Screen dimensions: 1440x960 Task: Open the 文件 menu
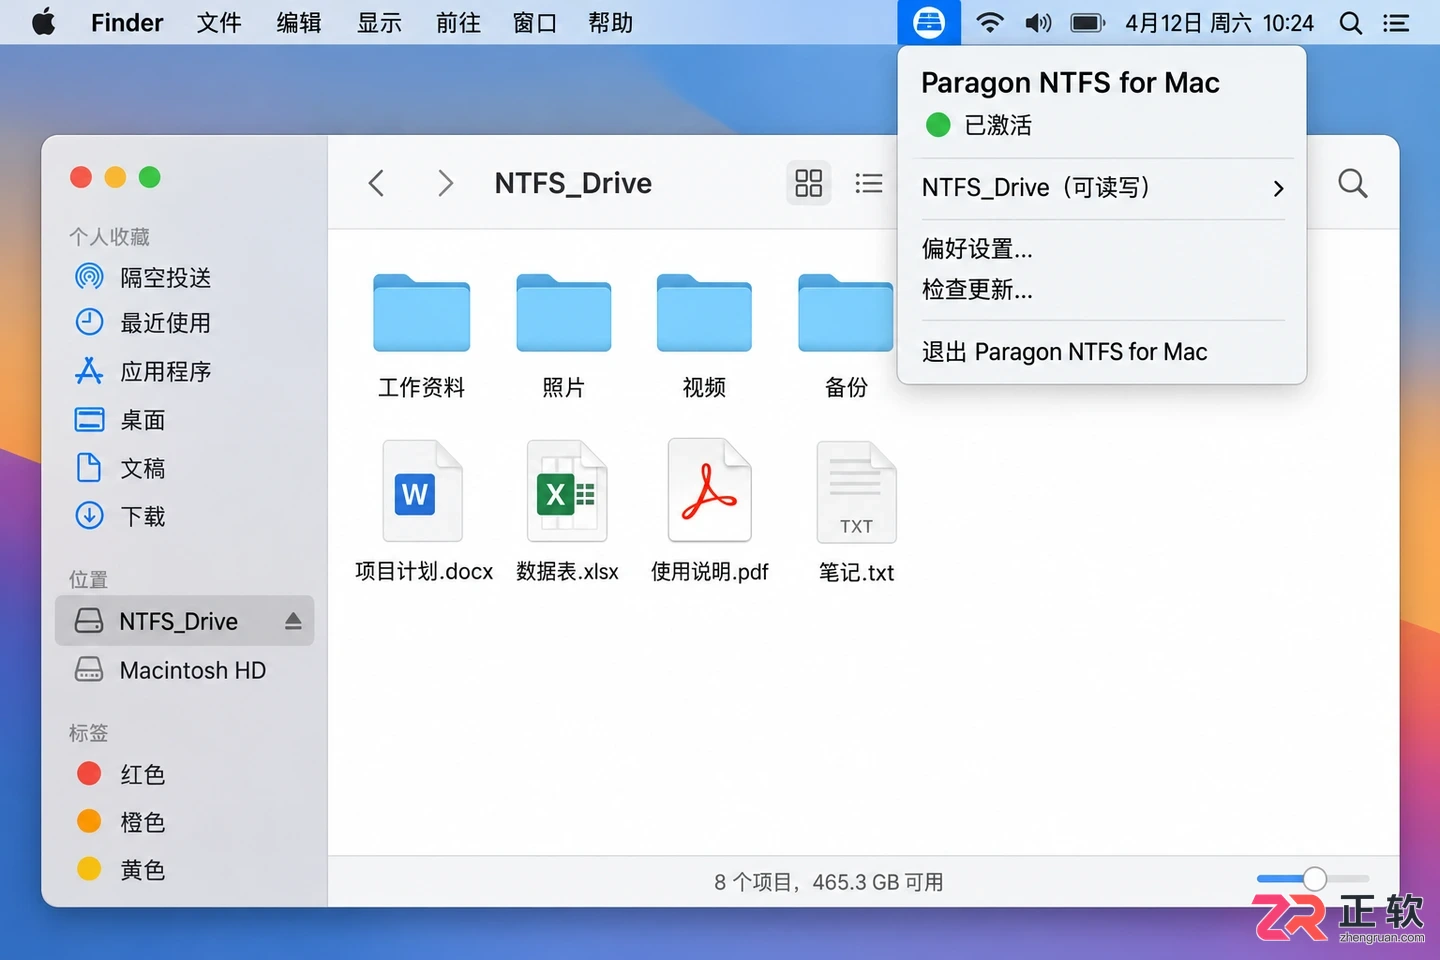[219, 22]
